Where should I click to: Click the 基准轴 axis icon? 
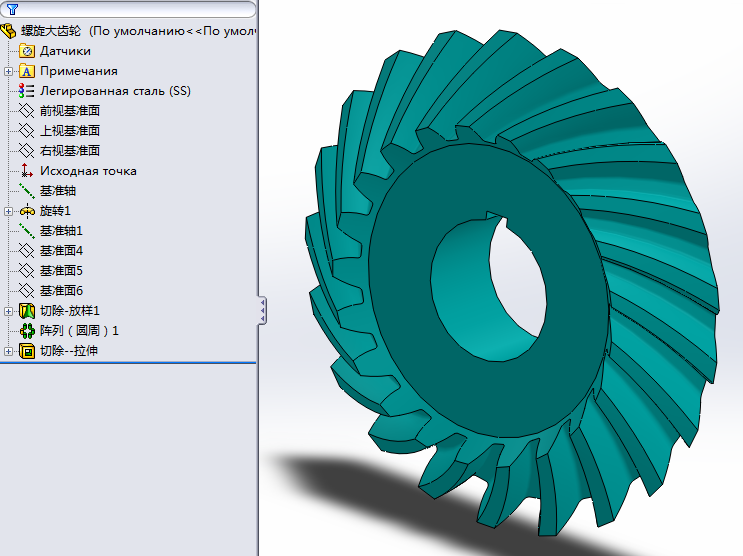[27, 191]
